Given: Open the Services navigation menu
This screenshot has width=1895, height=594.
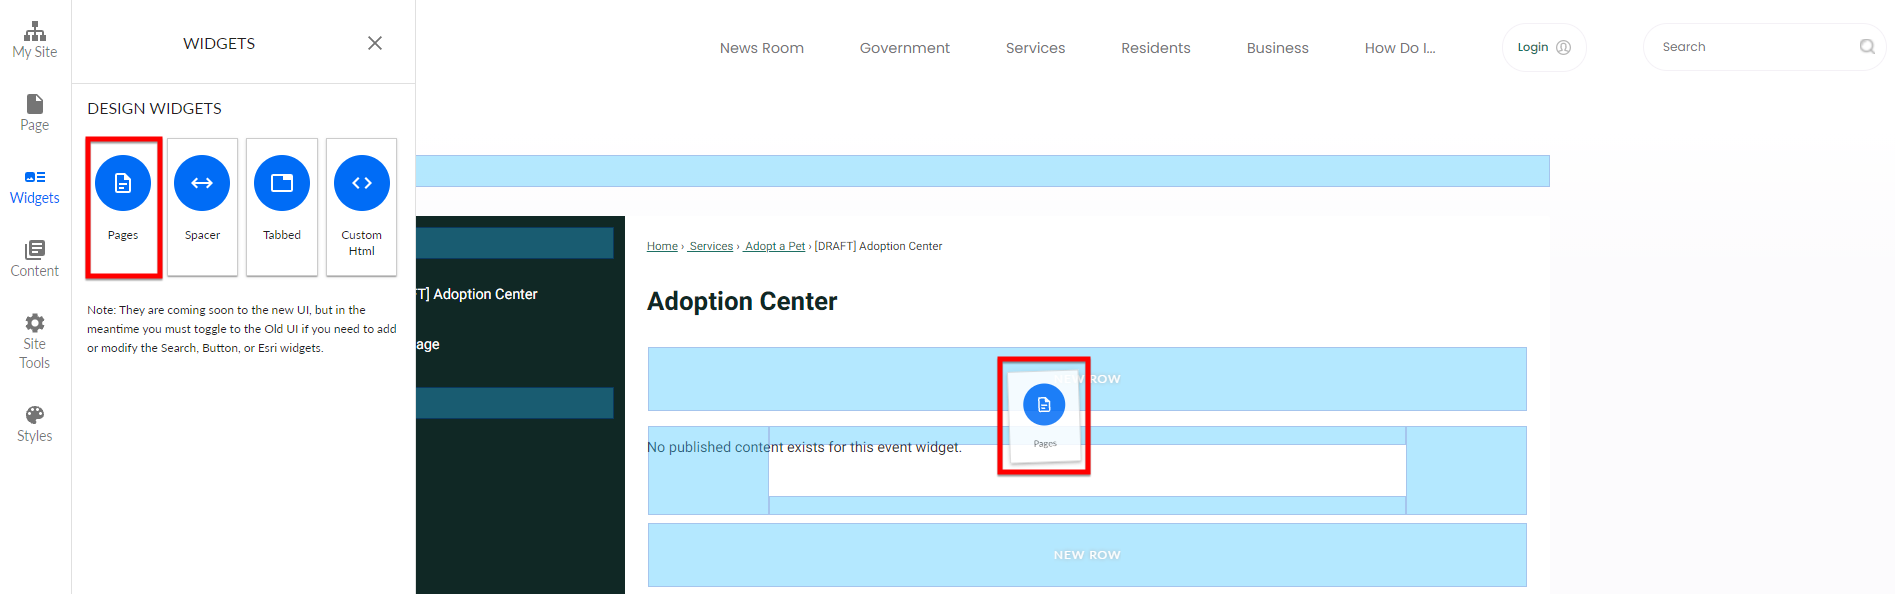Looking at the screenshot, I should pyautogui.click(x=1035, y=48).
